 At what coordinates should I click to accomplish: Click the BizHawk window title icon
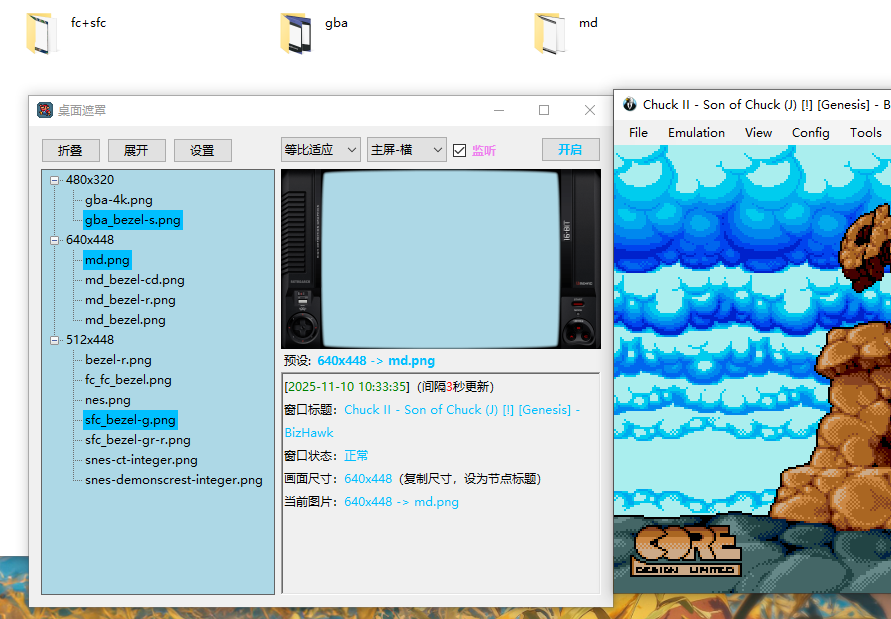[x=630, y=104]
